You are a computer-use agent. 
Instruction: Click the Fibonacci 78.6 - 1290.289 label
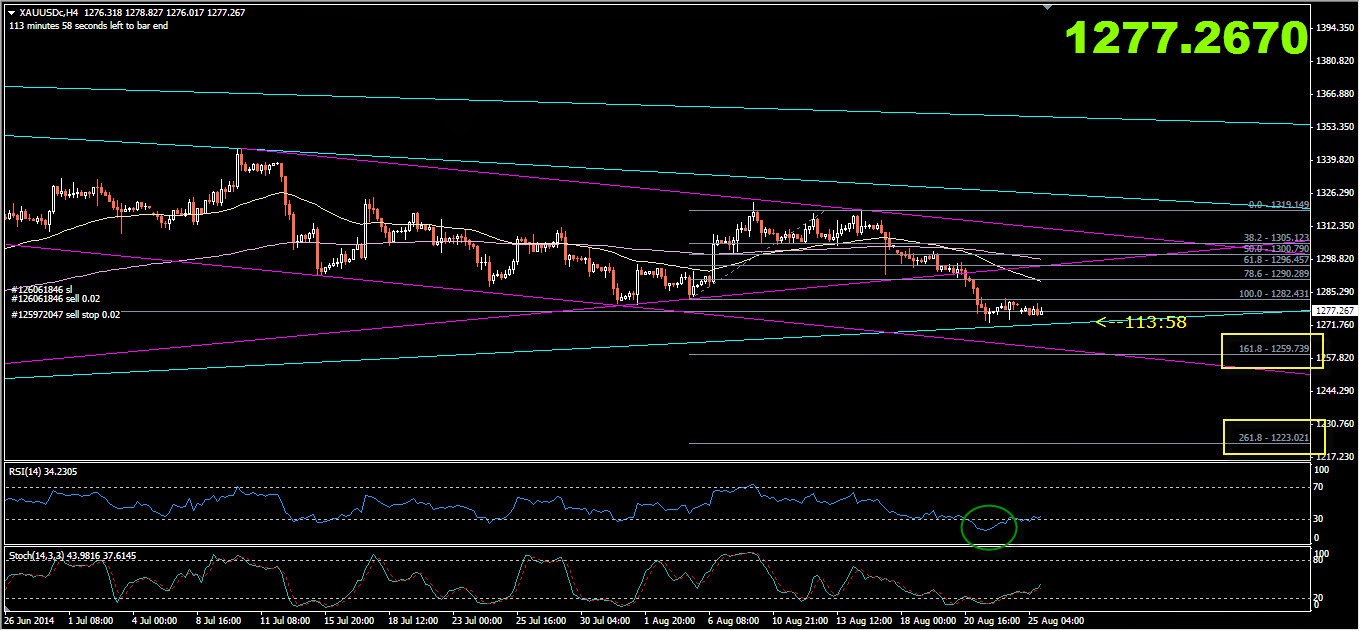pos(1275,273)
